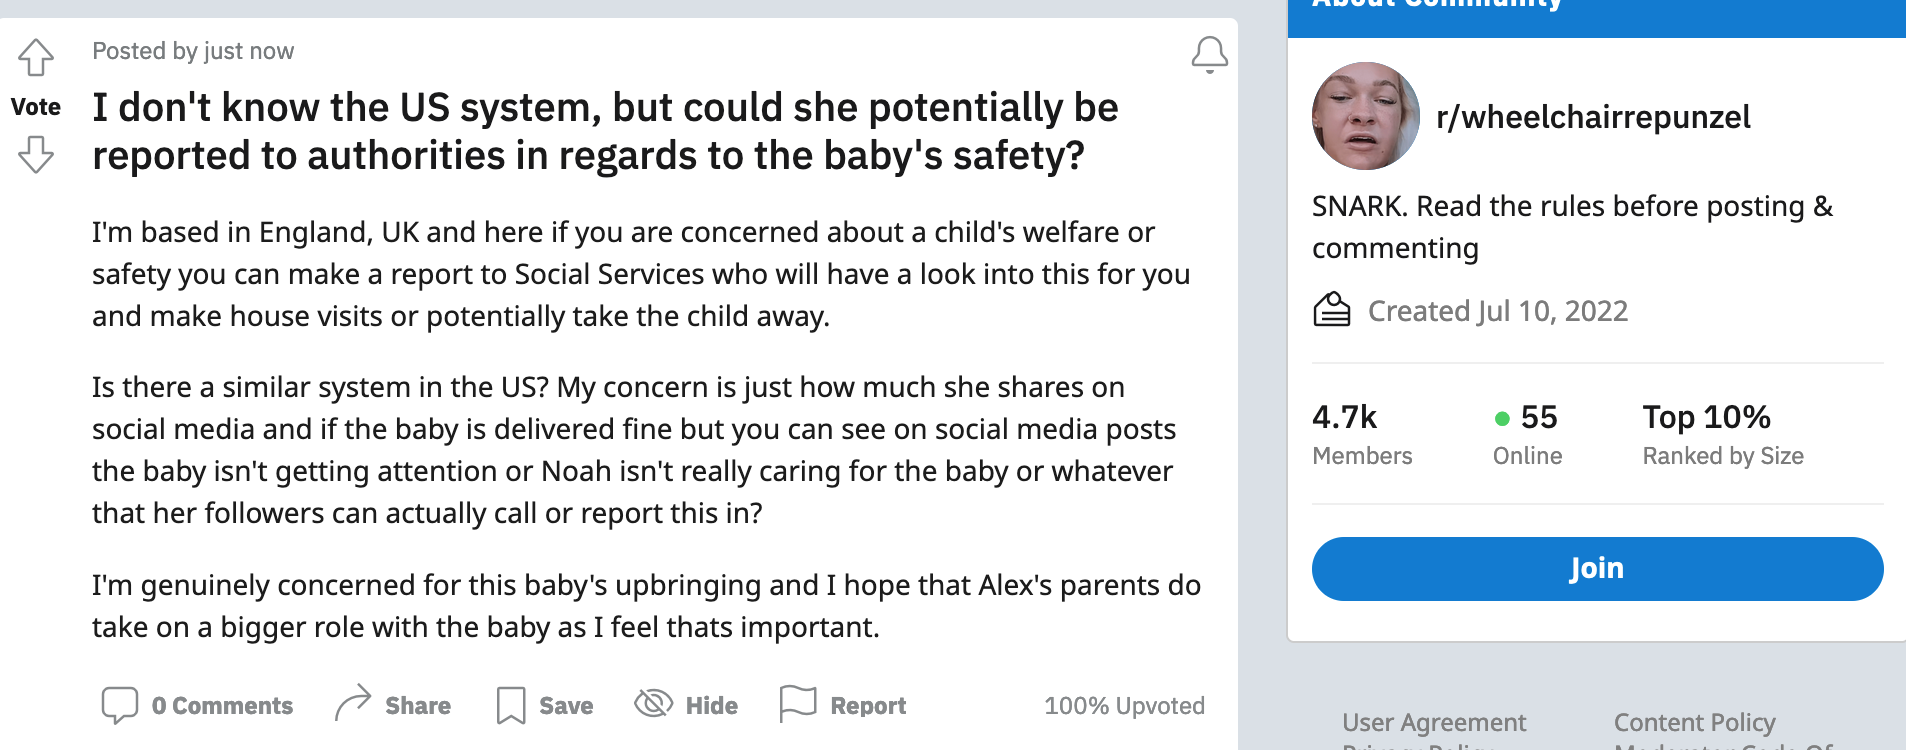Image resolution: width=1906 pixels, height=750 pixels.
Task: Open the Content Policy link
Action: (x=1694, y=722)
